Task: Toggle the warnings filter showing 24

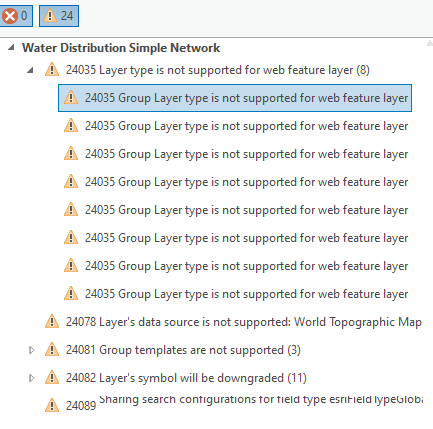Action: click(x=59, y=16)
